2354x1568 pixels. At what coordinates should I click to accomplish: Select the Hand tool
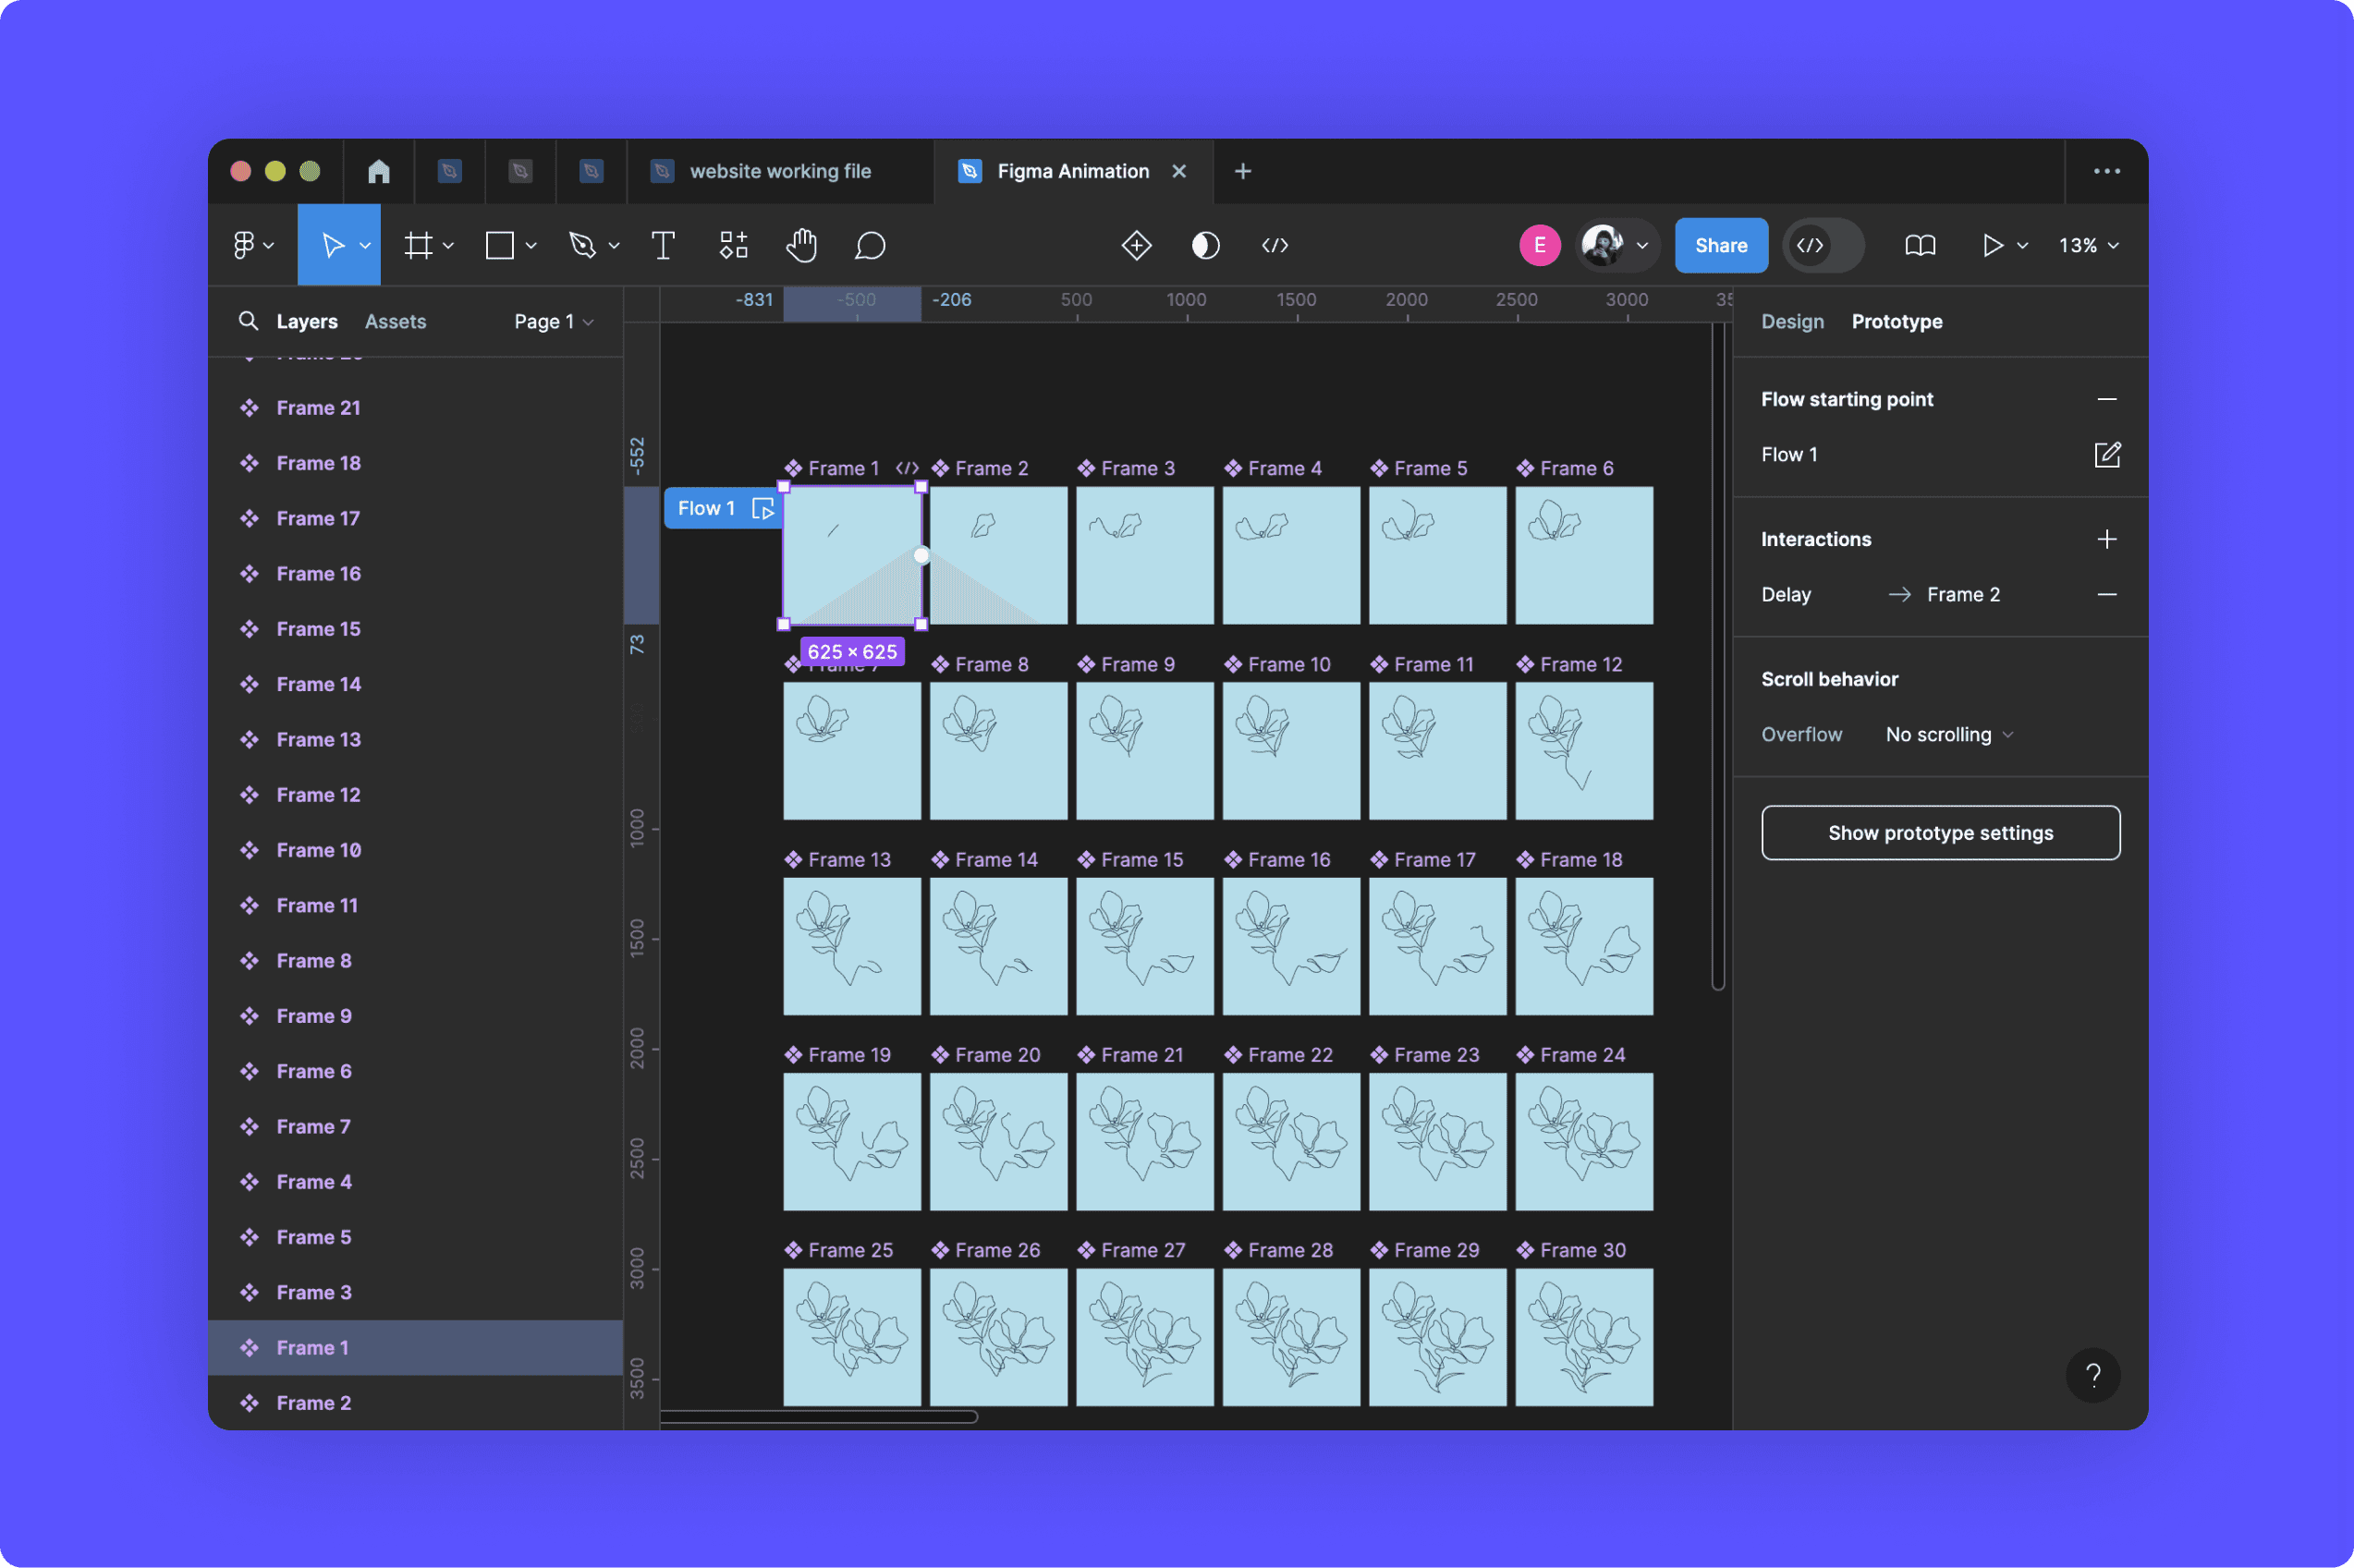coord(801,245)
